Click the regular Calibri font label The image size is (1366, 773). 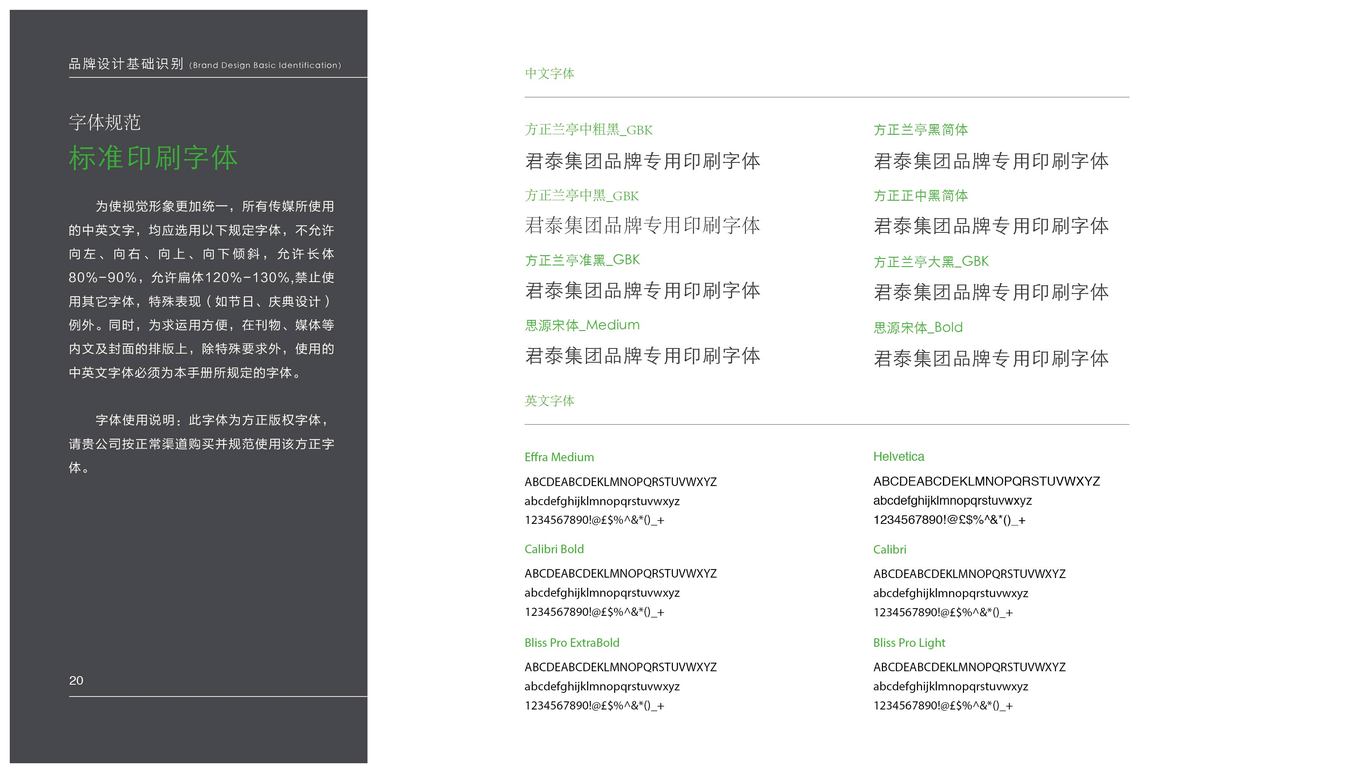[890, 549]
